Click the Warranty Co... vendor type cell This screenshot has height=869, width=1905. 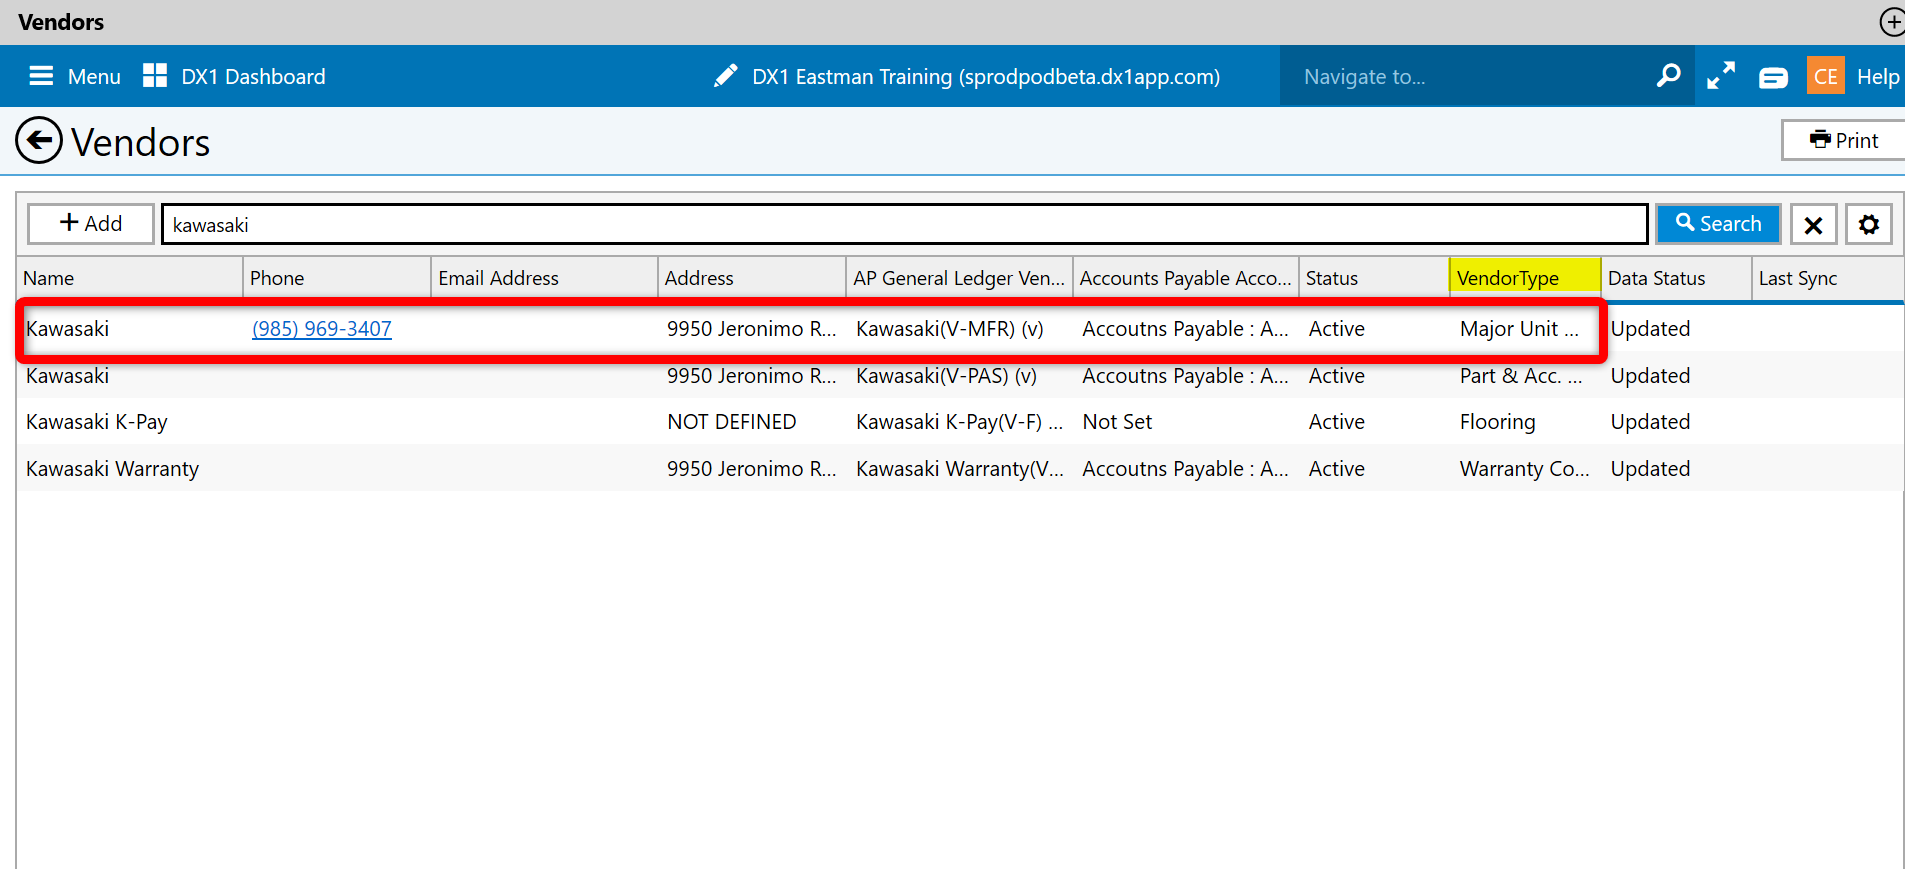point(1524,469)
